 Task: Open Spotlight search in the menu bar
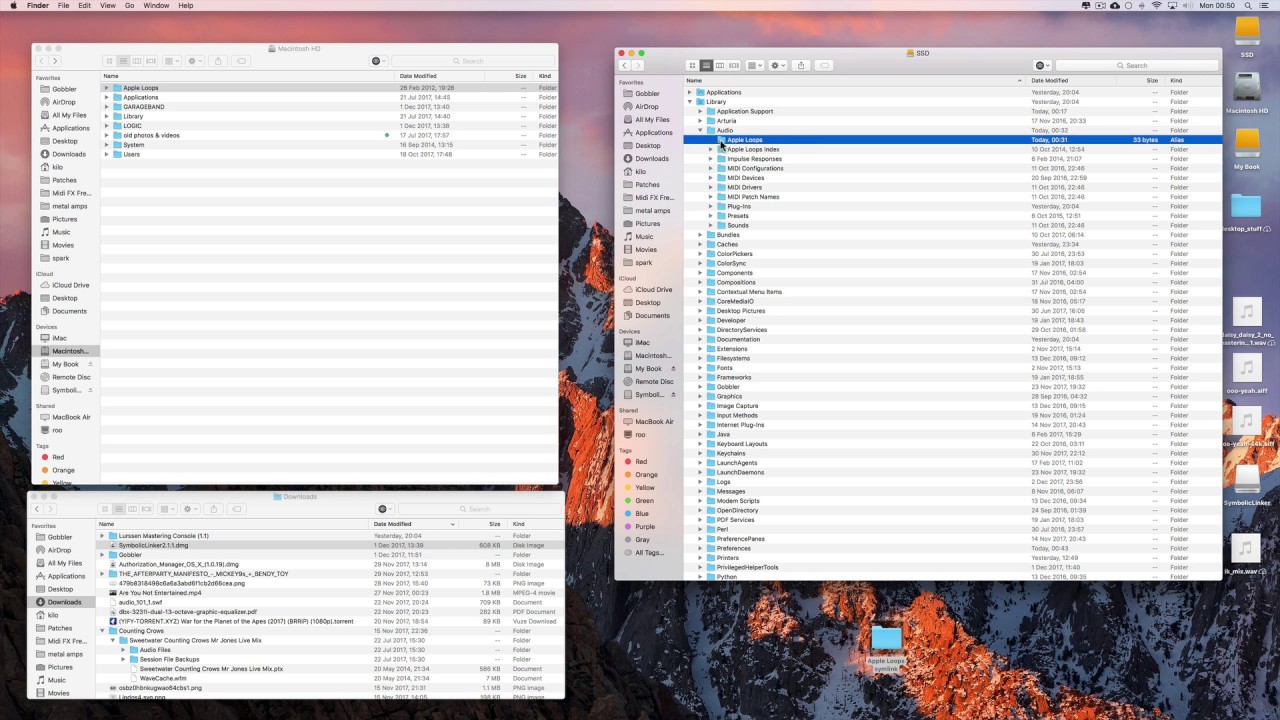pos(1247,6)
